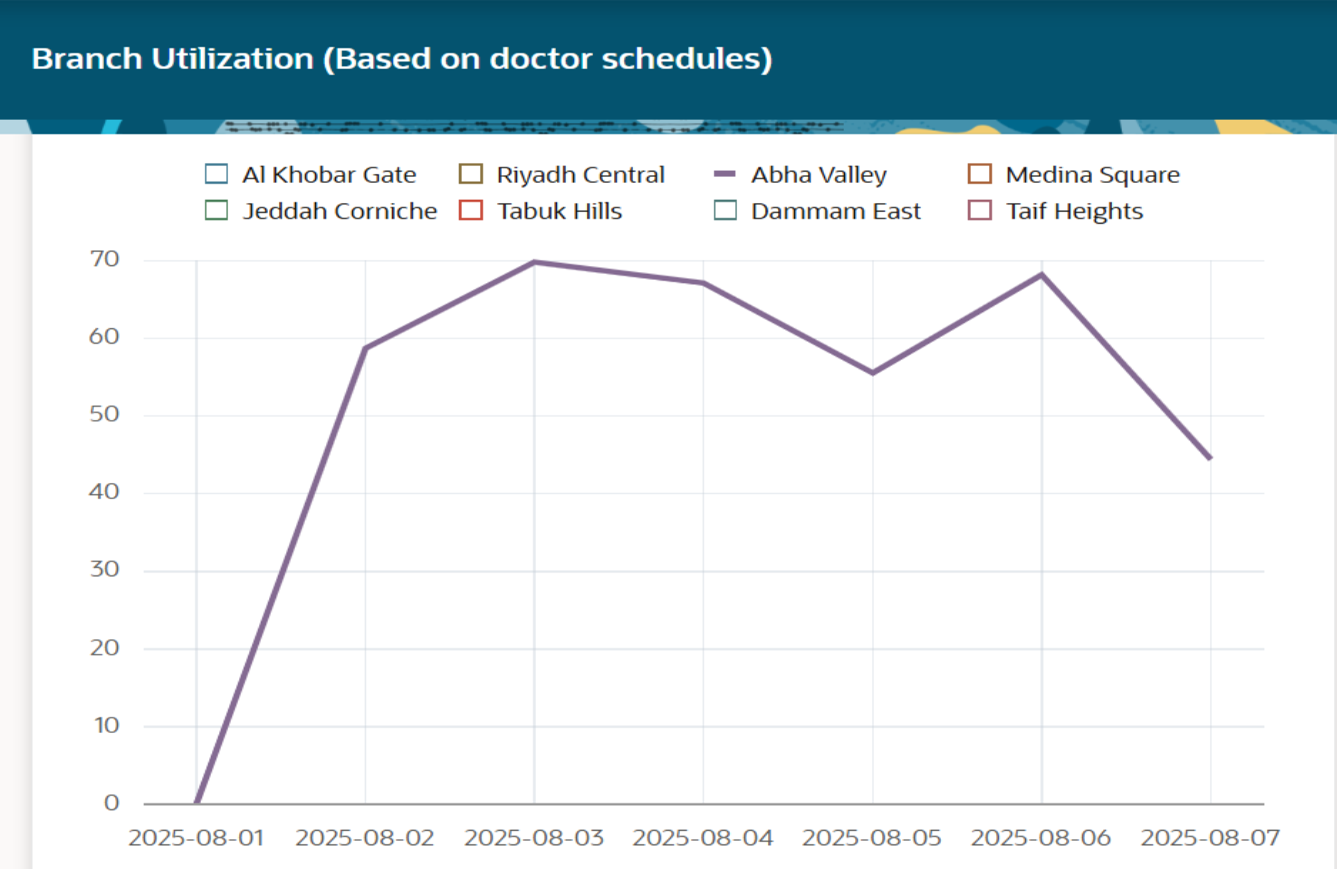Turn on the Taif Heights legend entry

point(980,212)
